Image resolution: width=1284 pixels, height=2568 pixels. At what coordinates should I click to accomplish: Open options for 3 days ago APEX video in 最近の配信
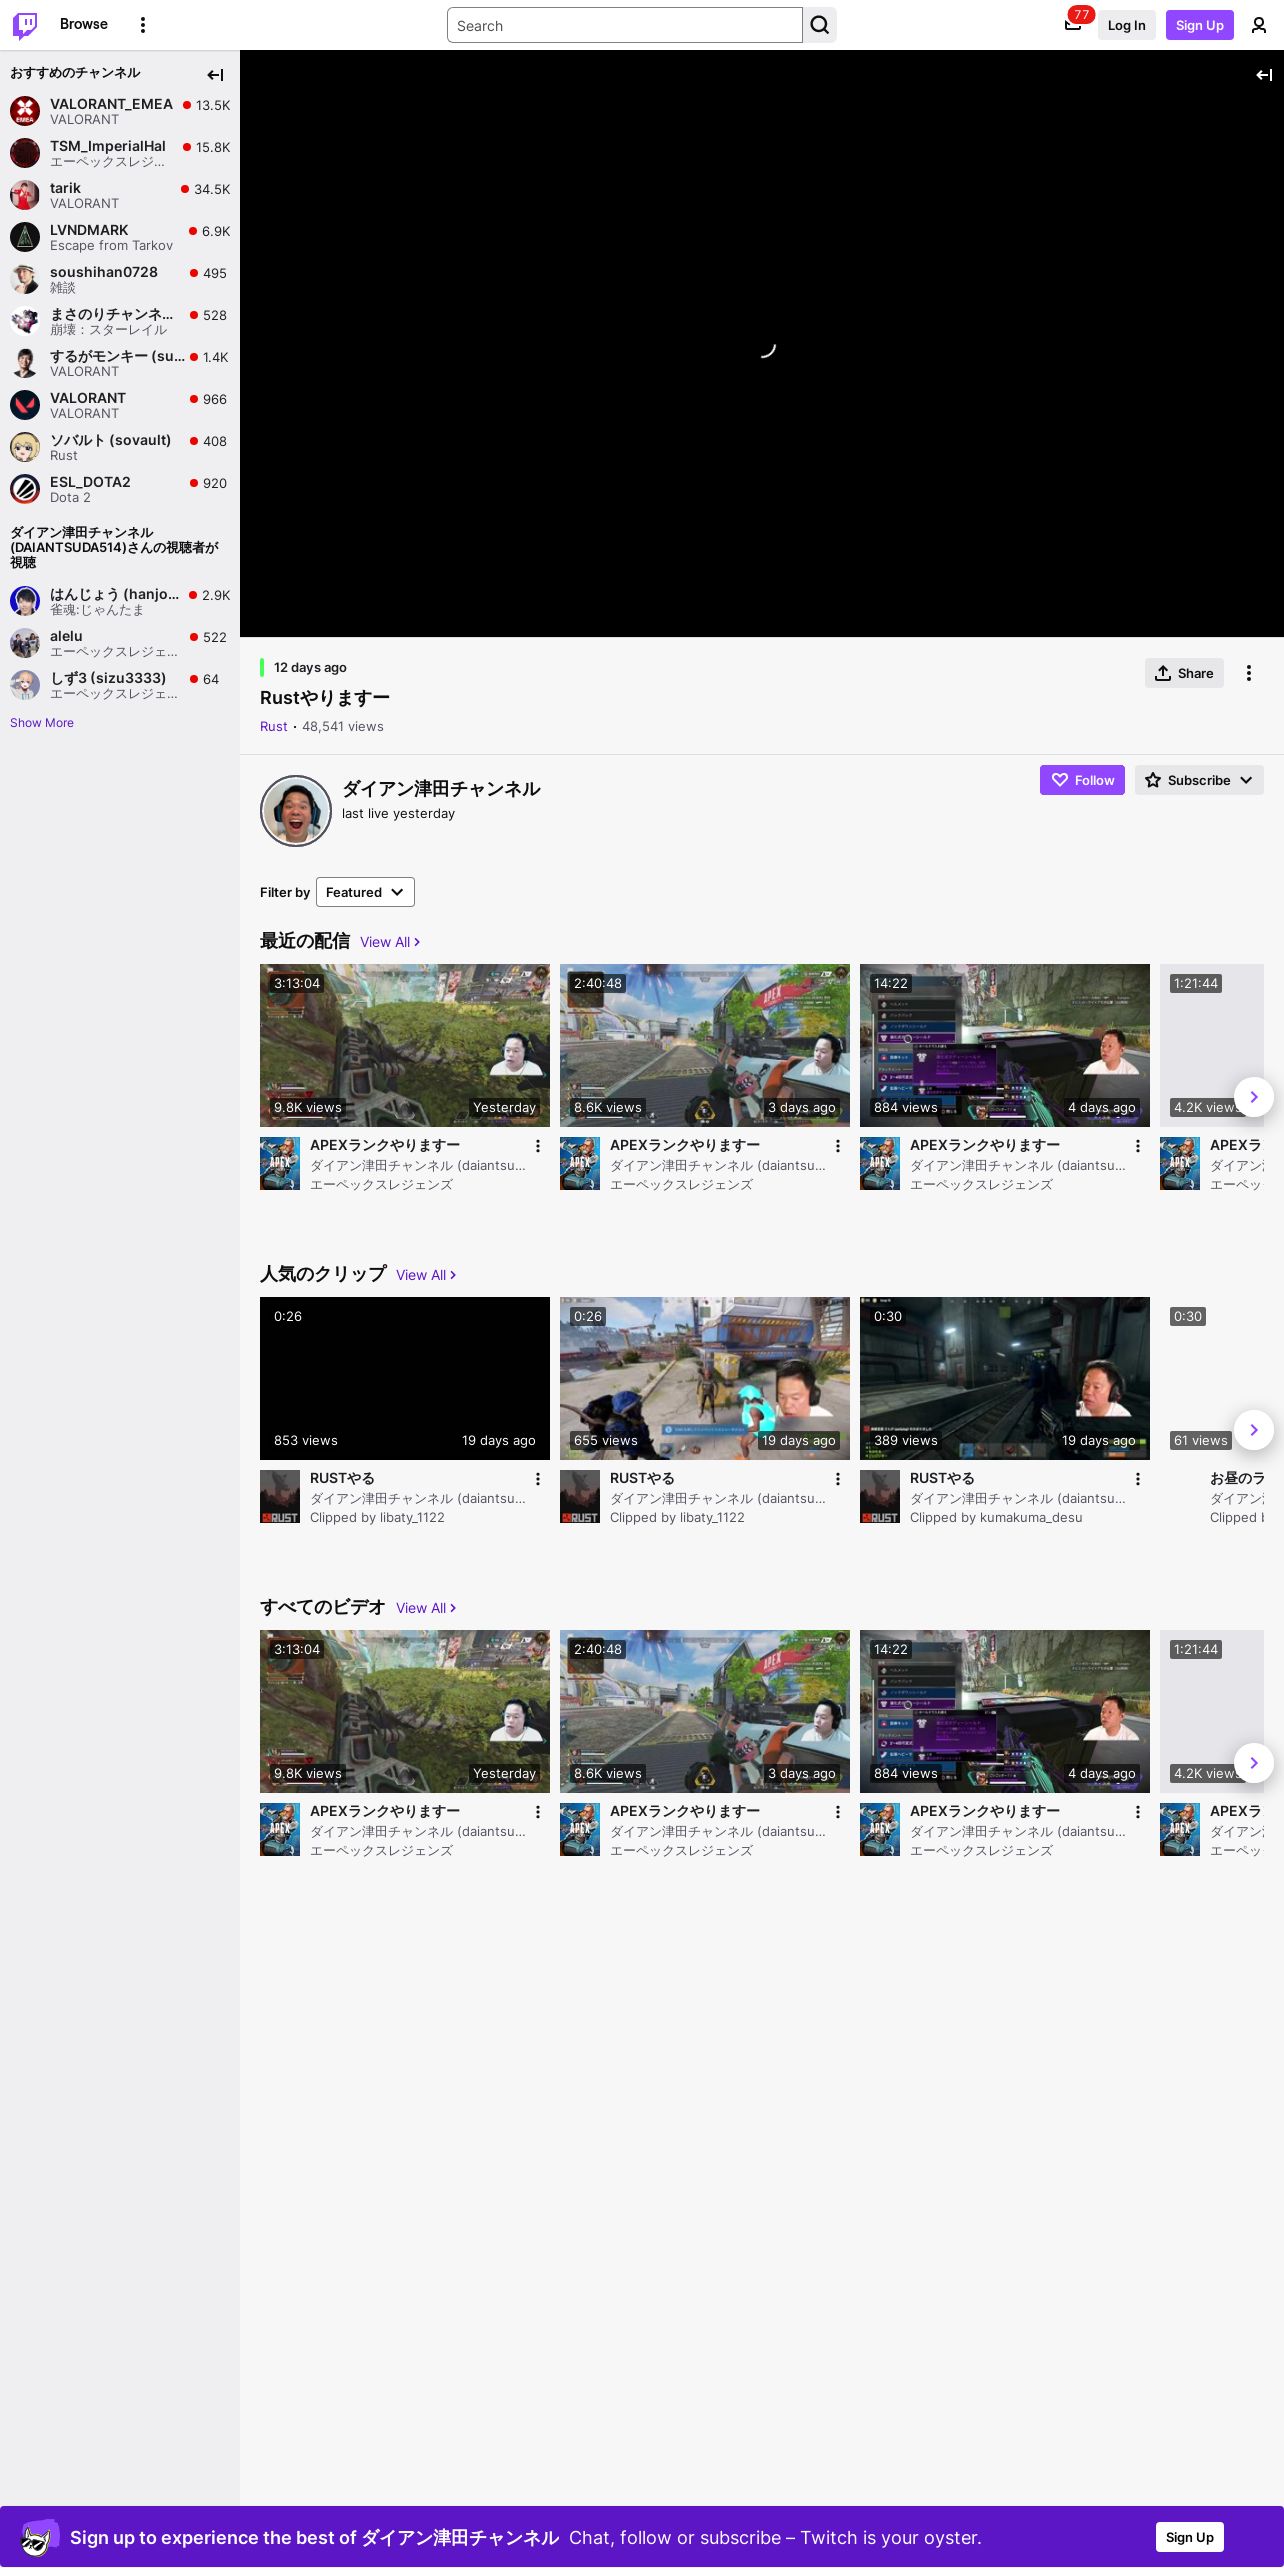coord(838,1146)
